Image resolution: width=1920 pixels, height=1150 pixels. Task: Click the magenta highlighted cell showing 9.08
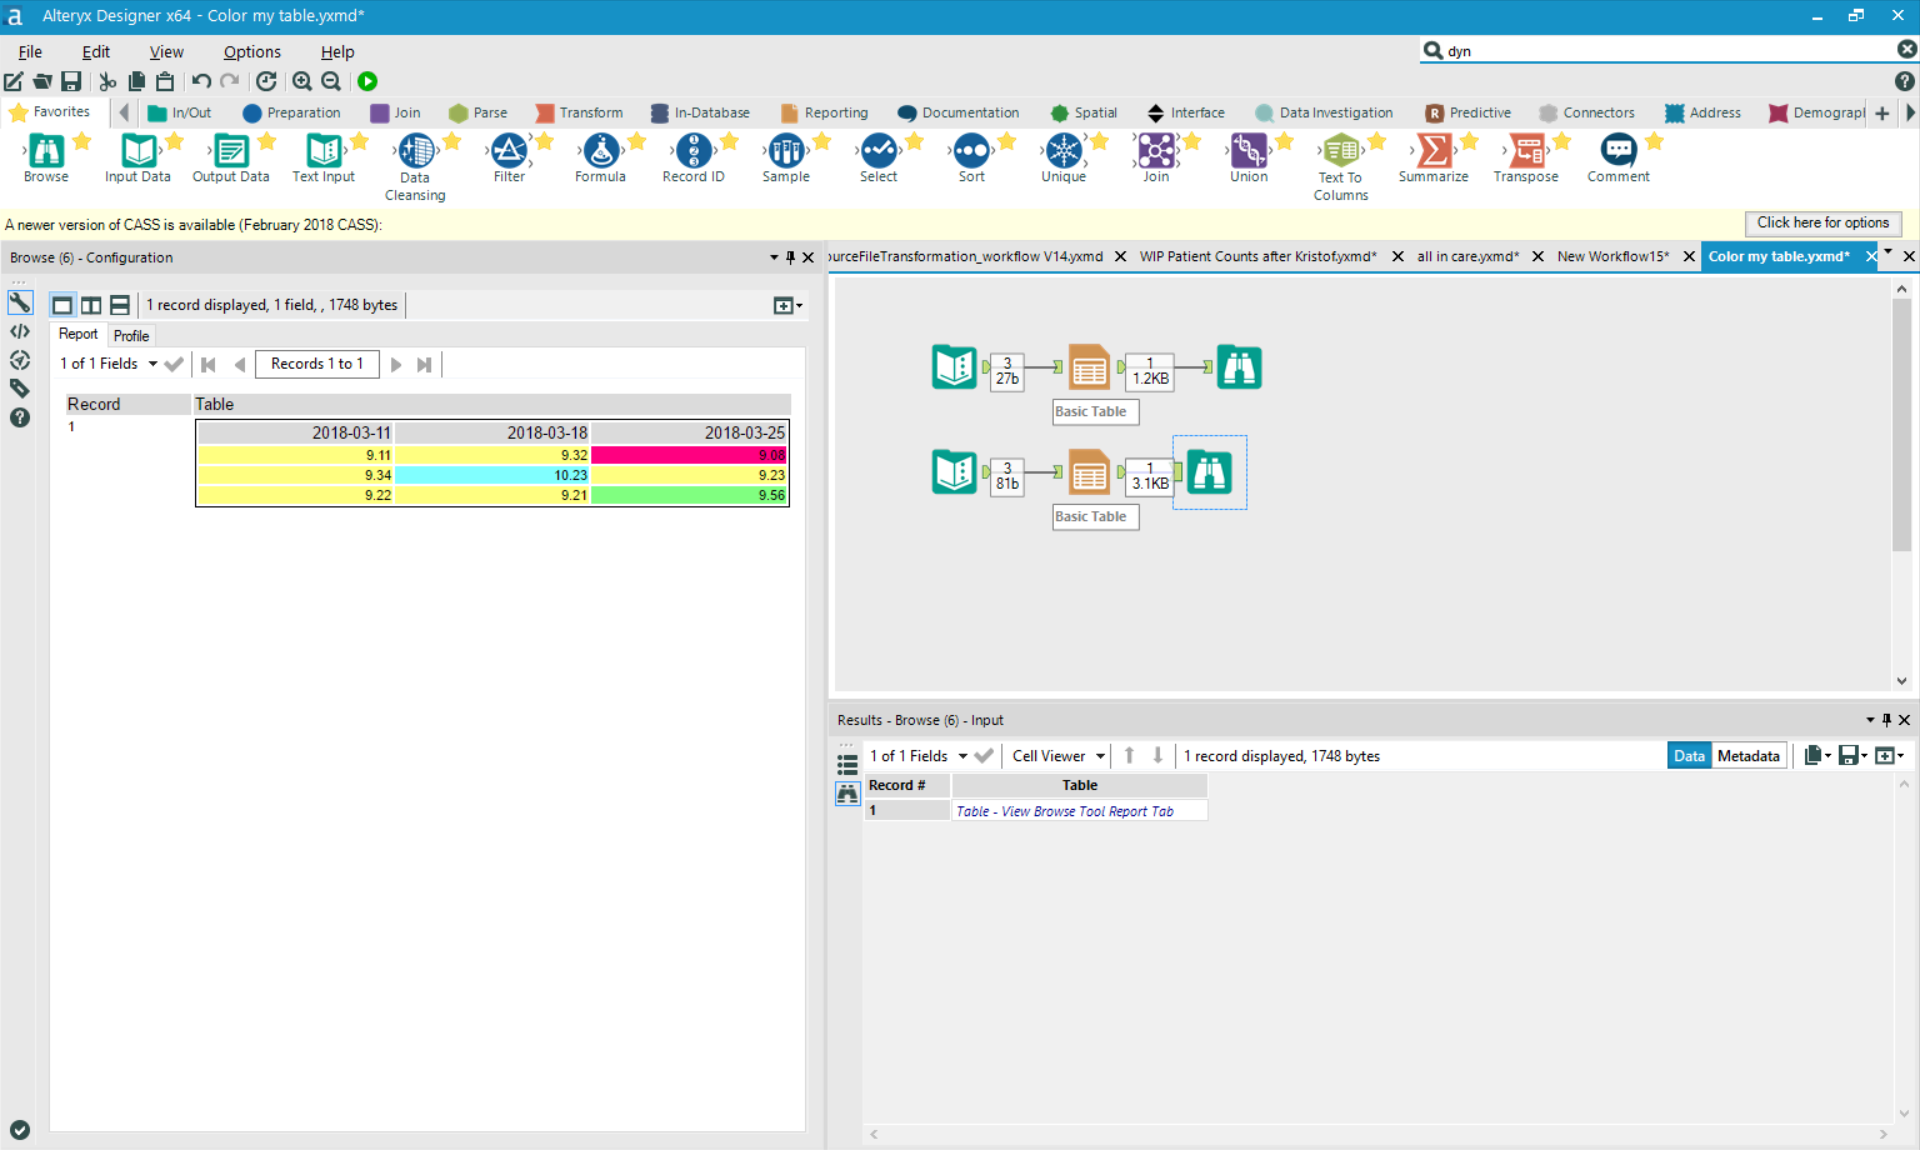pos(690,454)
